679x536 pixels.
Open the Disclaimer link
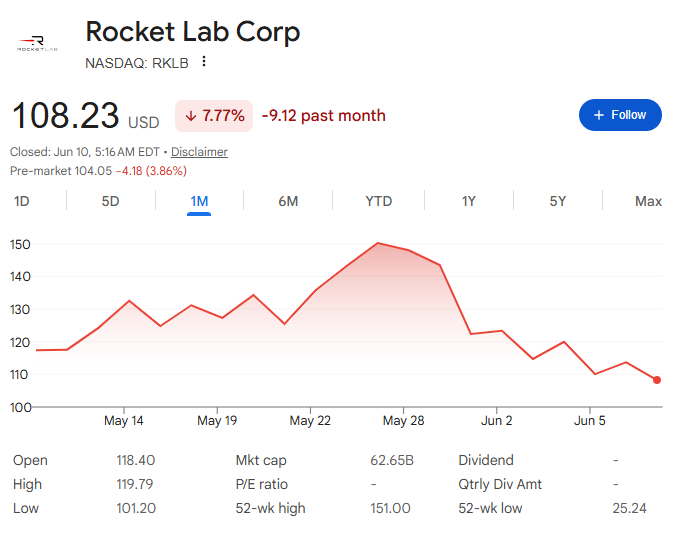coord(199,152)
